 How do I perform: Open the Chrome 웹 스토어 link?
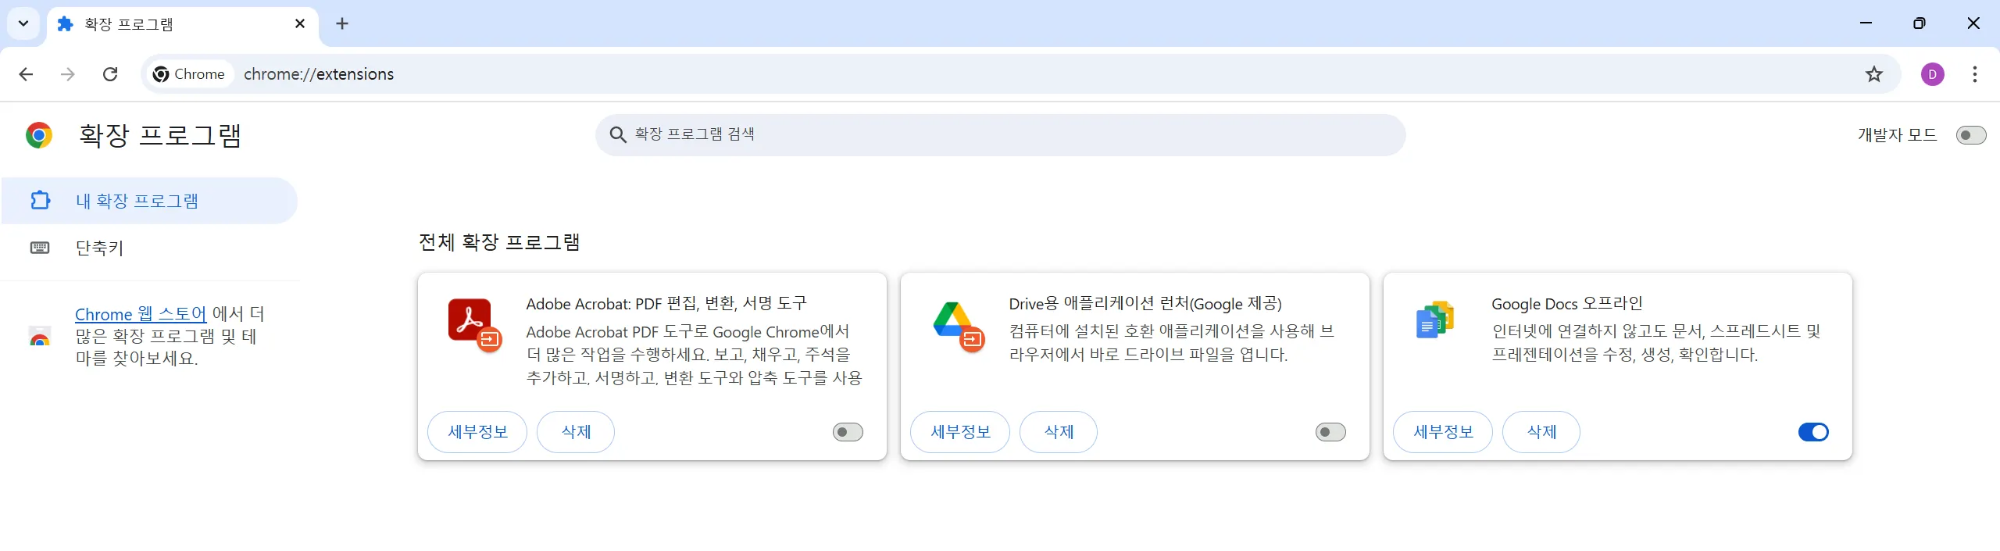point(141,314)
